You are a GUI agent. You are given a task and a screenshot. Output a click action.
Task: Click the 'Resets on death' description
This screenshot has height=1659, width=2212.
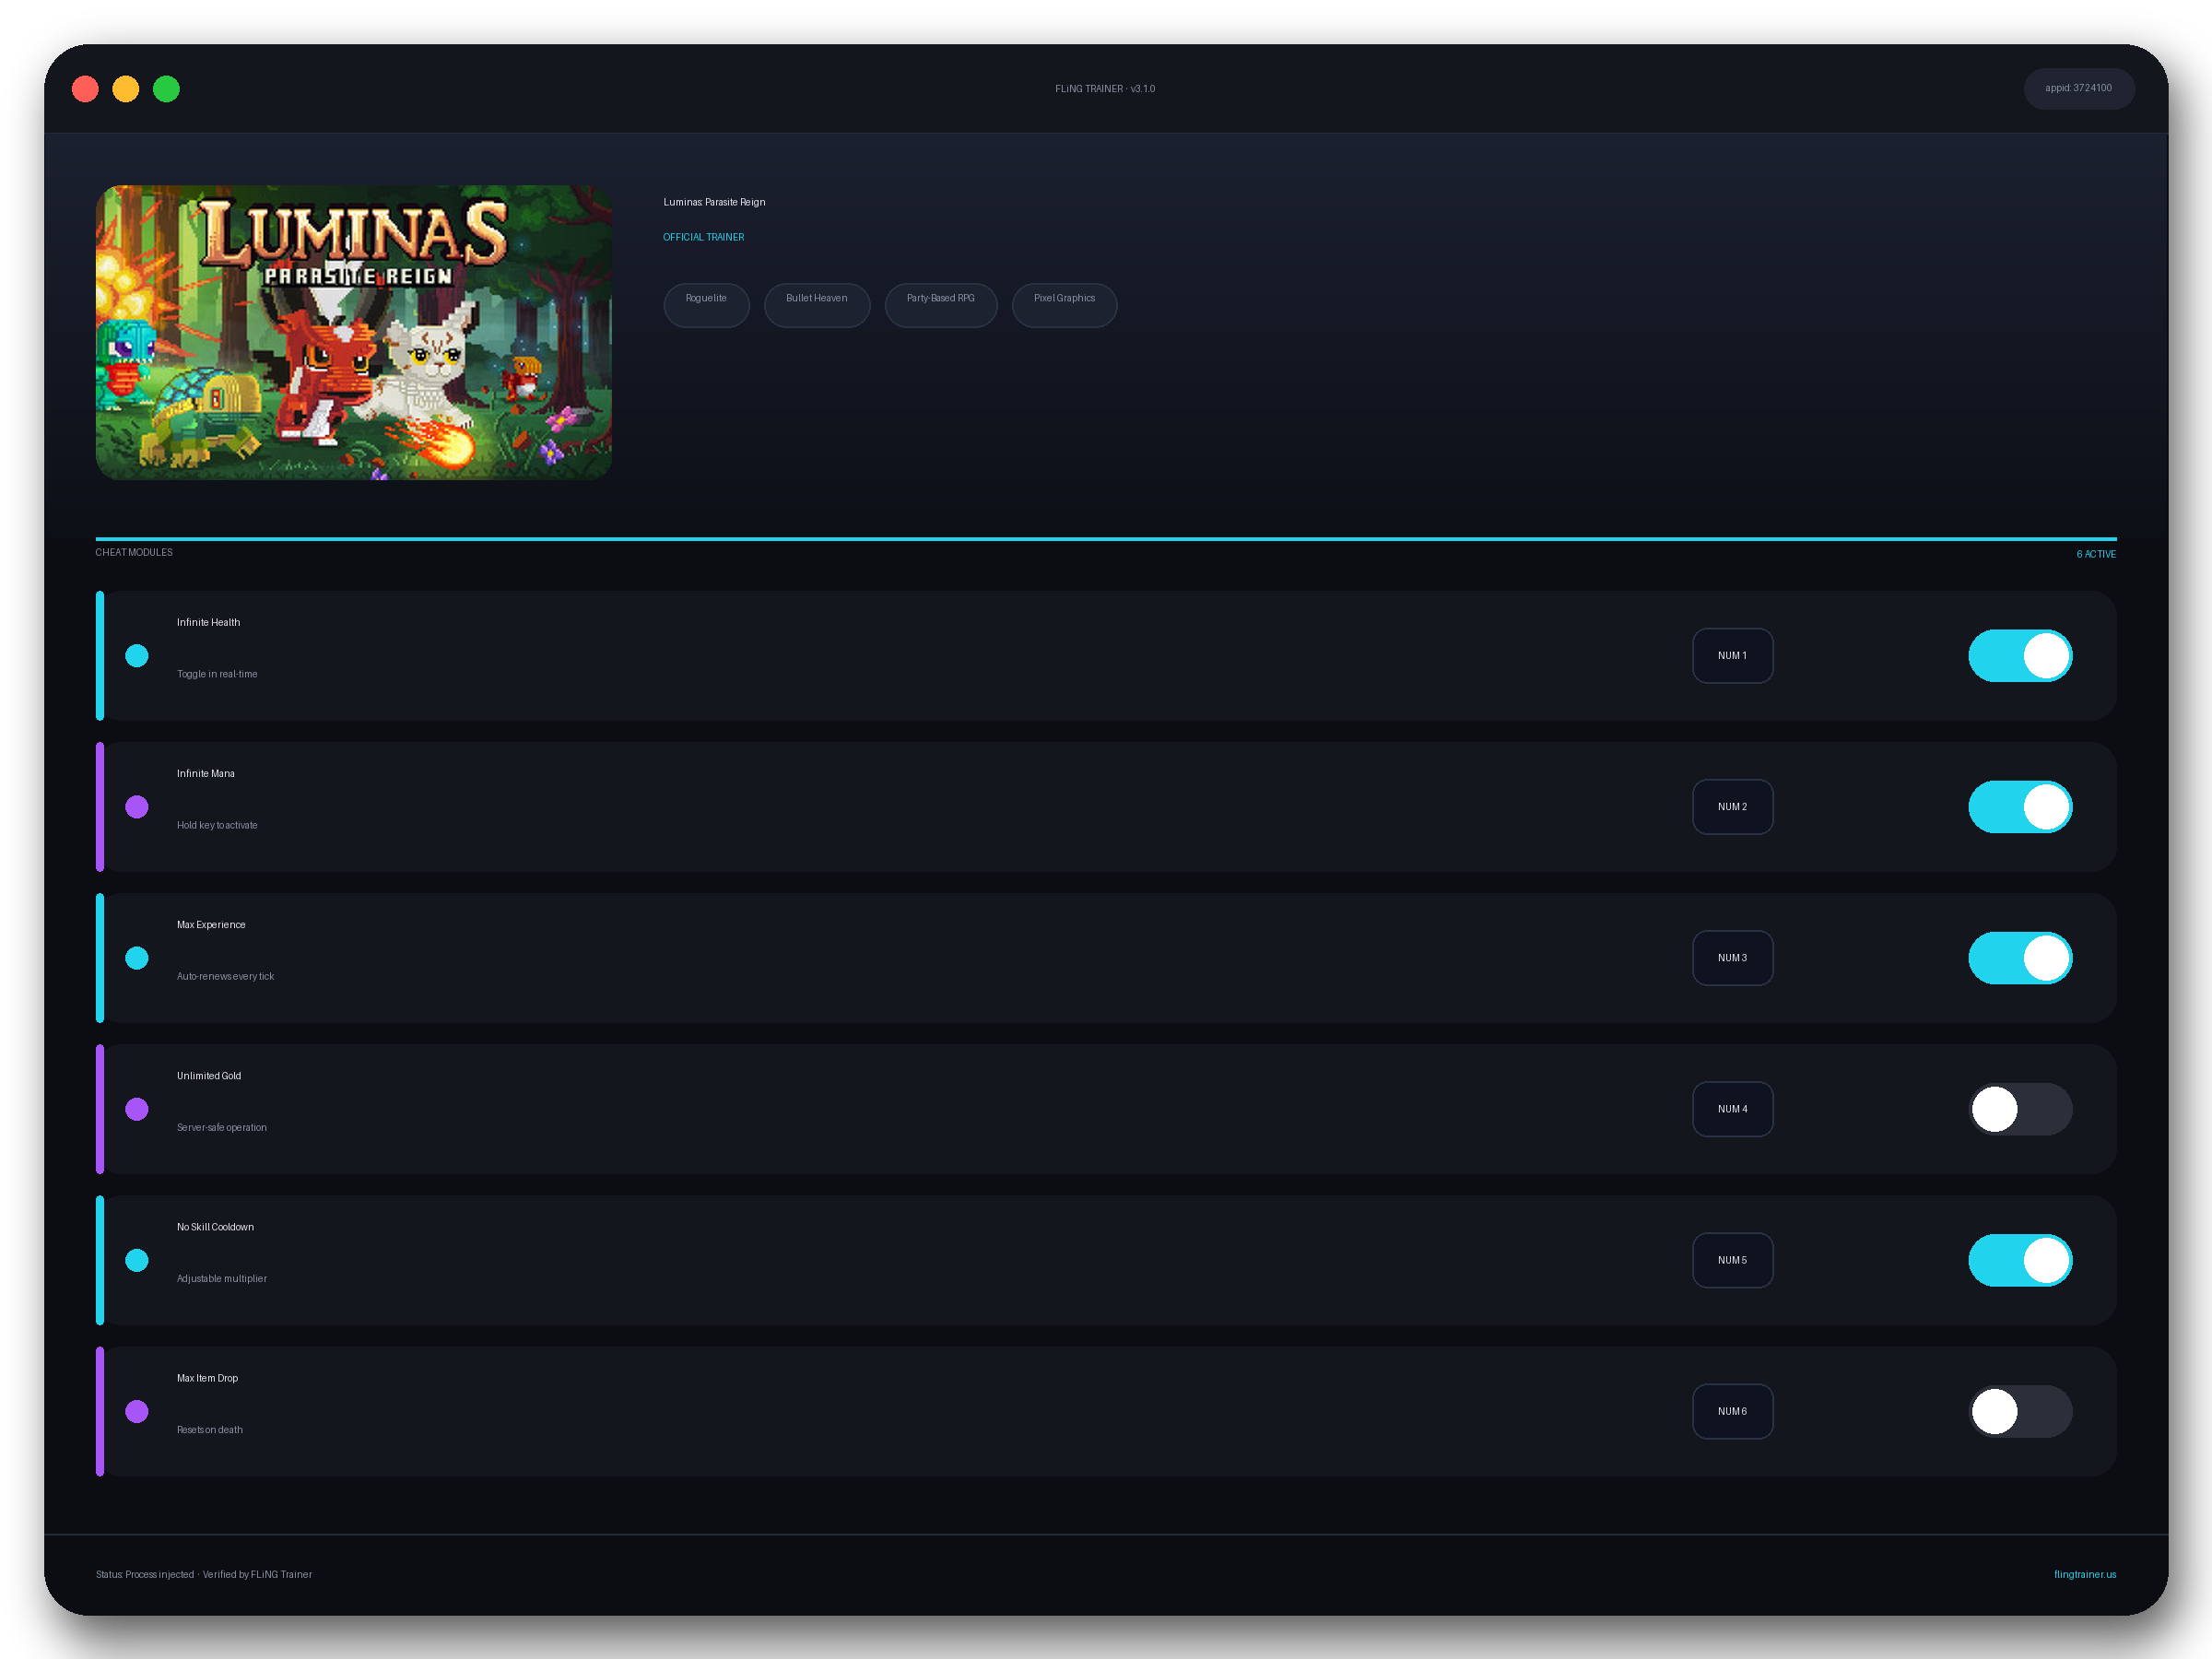pos(210,1429)
